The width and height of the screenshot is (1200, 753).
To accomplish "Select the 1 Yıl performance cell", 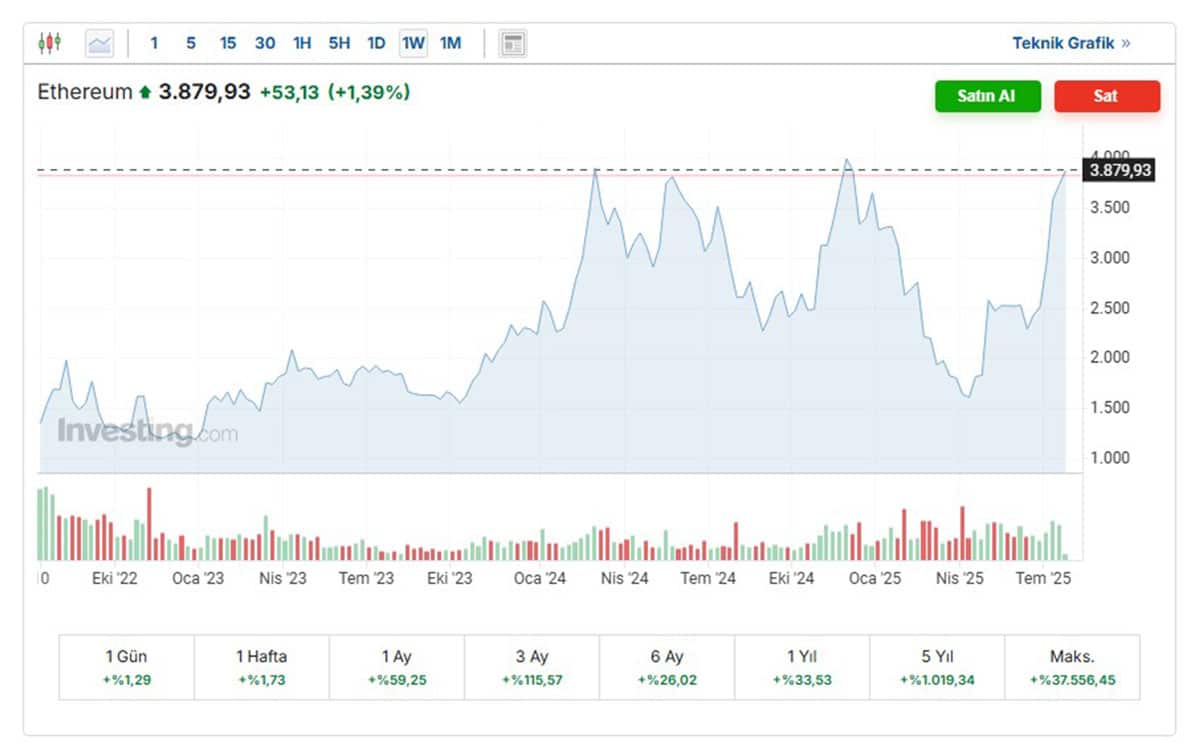I will (801, 667).
